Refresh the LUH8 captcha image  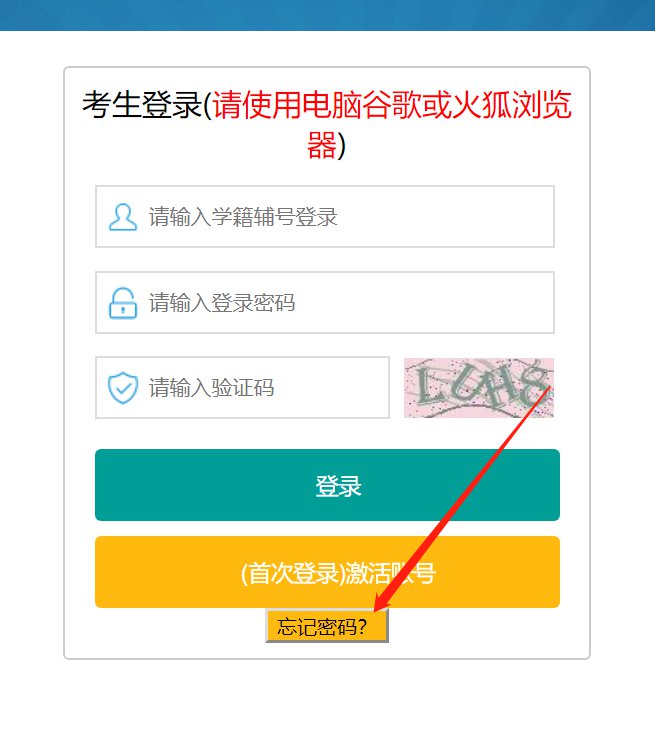coord(479,388)
